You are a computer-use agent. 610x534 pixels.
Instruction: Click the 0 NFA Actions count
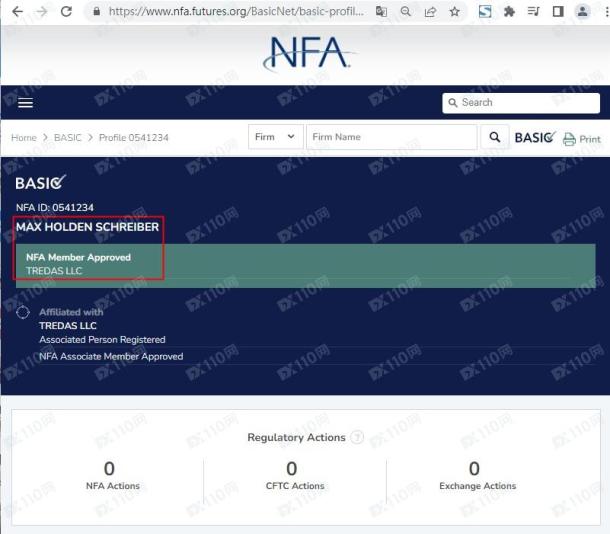(109, 468)
